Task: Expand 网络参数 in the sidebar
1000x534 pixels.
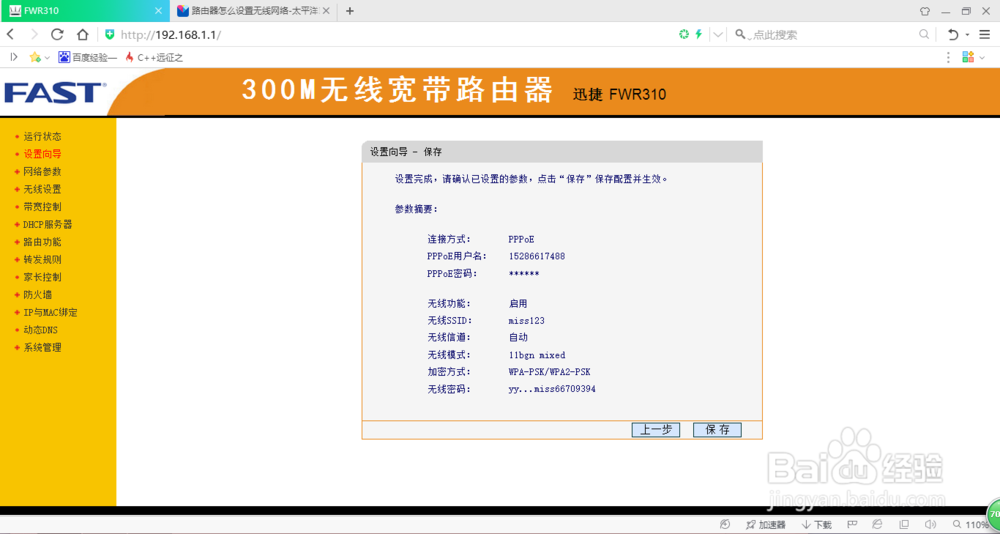Action: click(42, 172)
